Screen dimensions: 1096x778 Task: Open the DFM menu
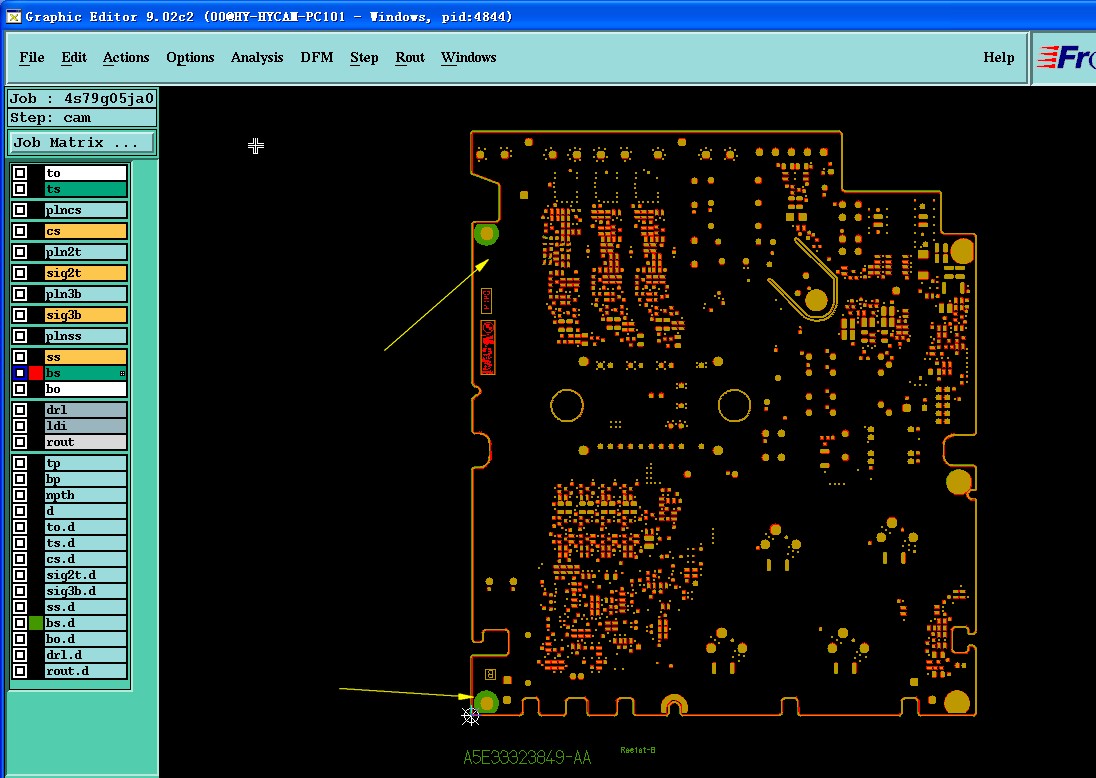pos(317,57)
